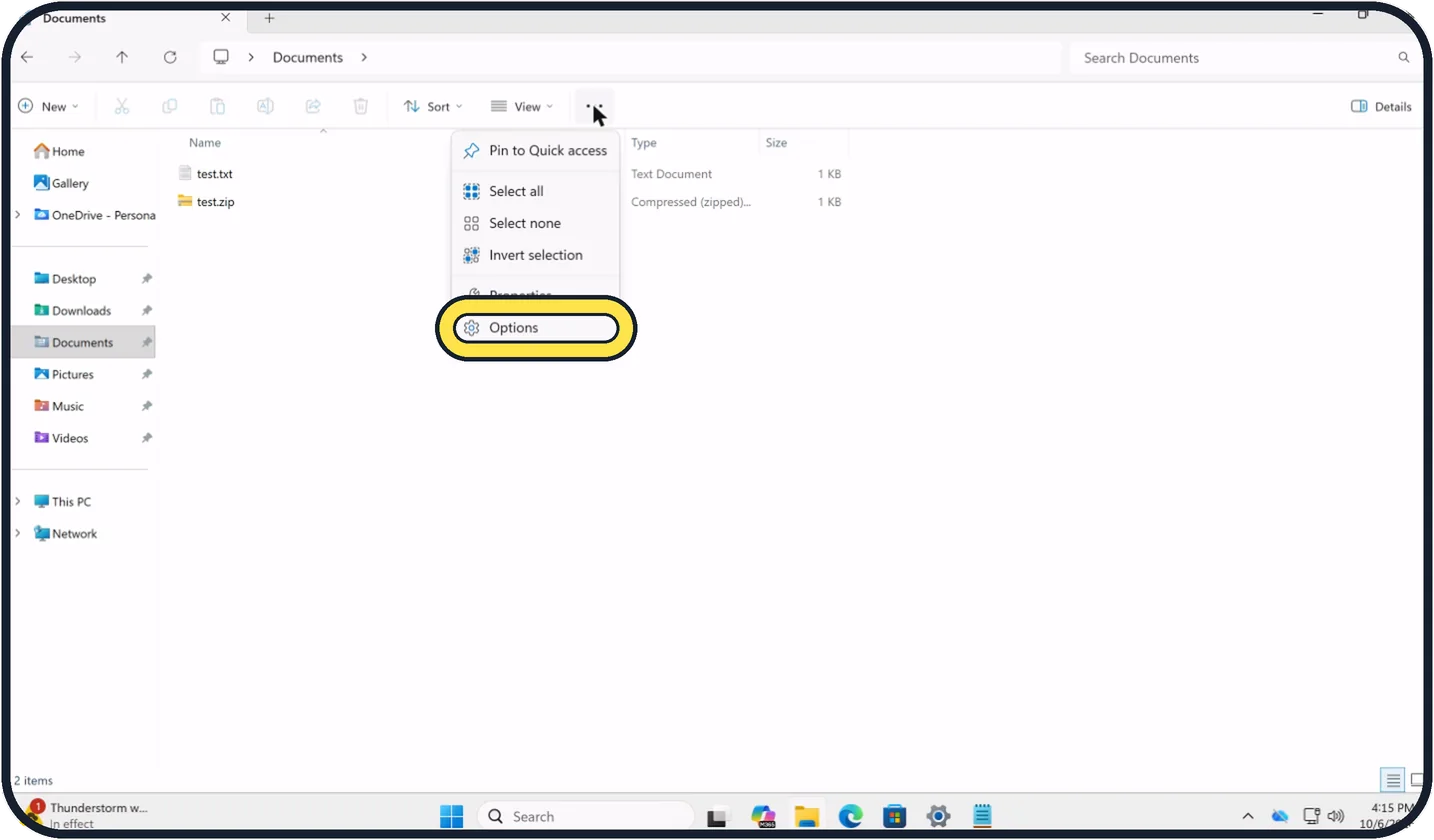Navigate up one folder level with the Up arrow
Viewport: 1434px width, 840px height.
pos(122,57)
